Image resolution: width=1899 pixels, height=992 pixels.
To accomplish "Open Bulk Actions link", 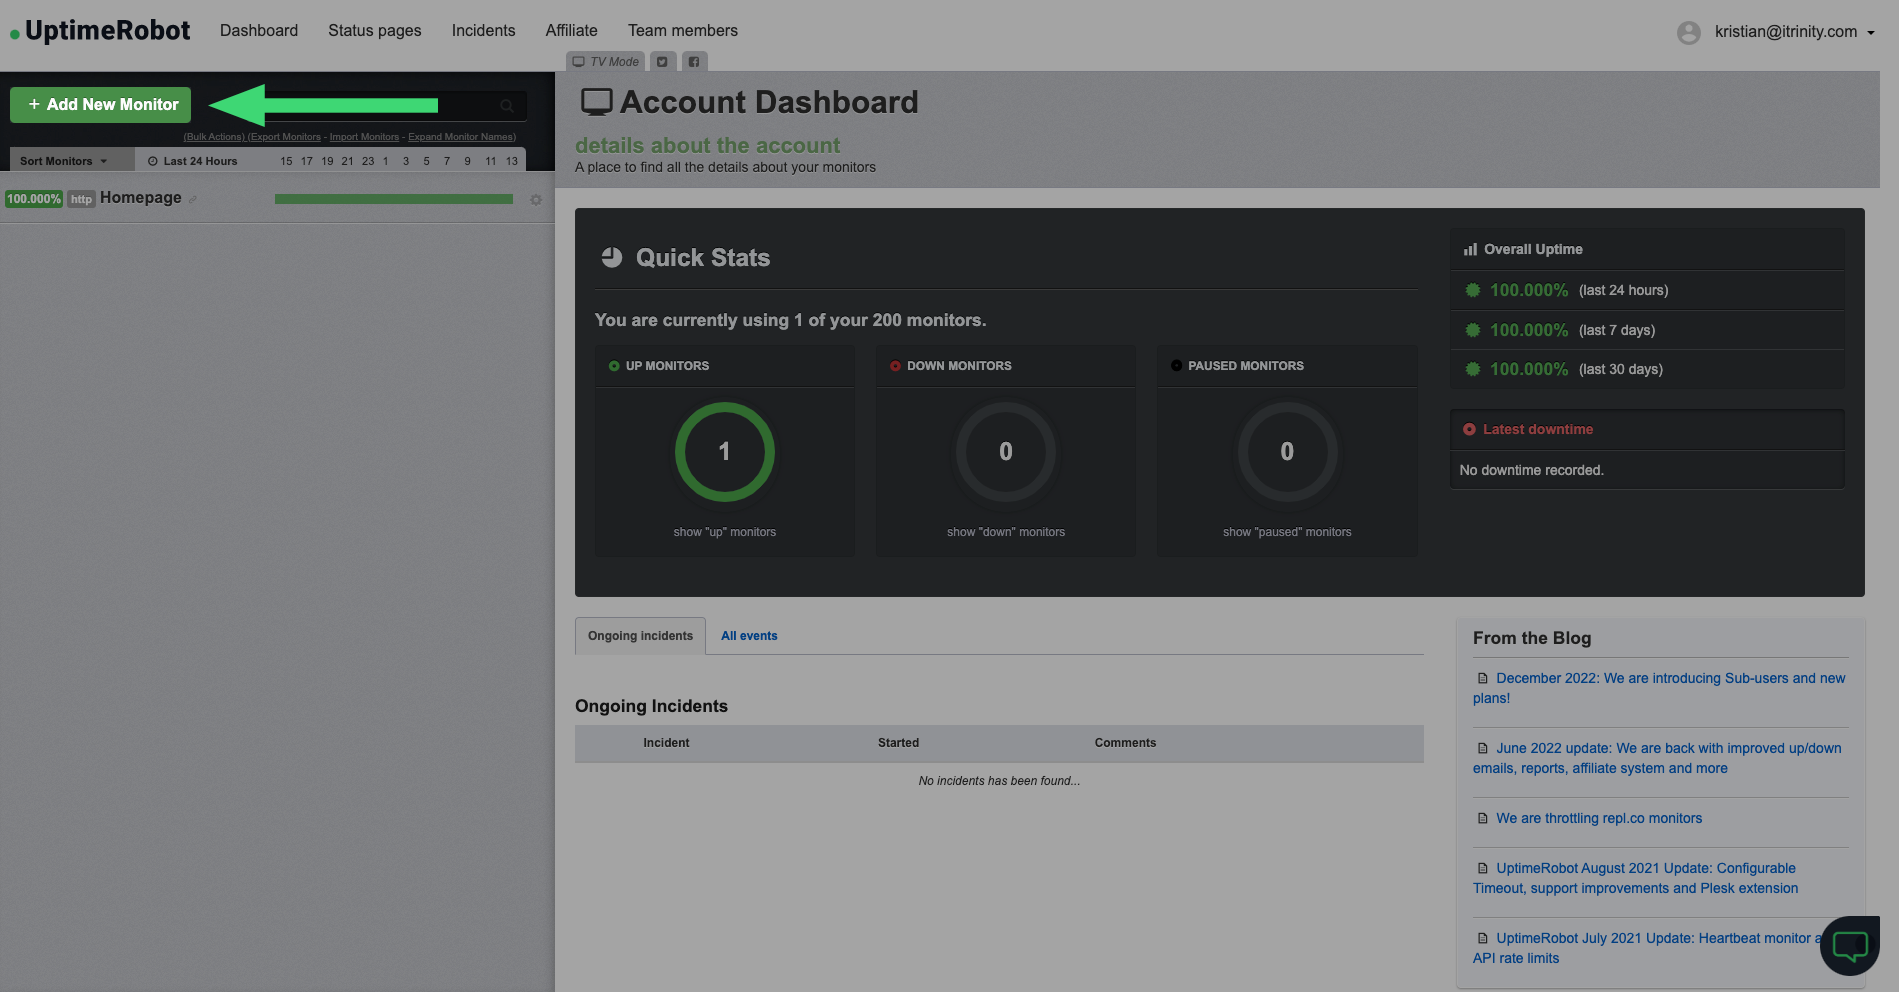I will (214, 137).
